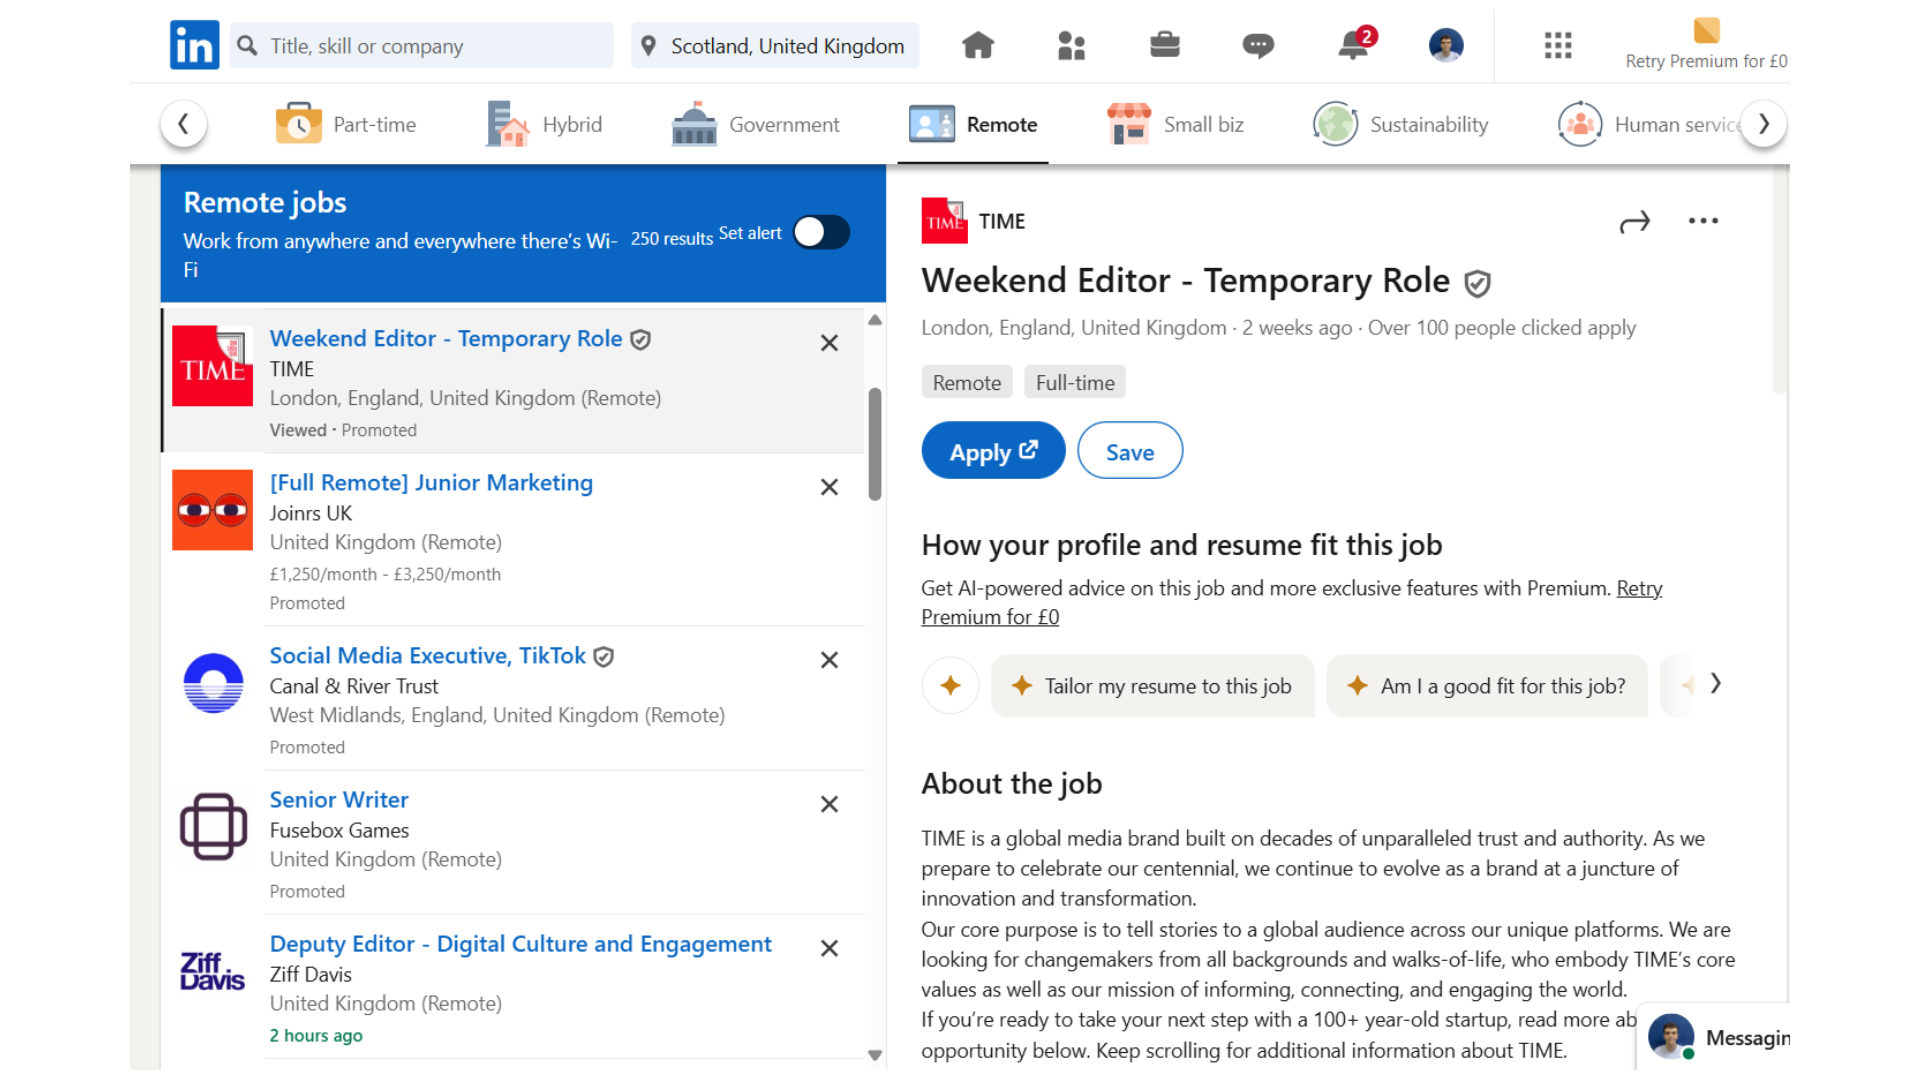Click the AI sparkle icon near resume suggestions
This screenshot has height=1080, width=1920.
tap(950, 686)
